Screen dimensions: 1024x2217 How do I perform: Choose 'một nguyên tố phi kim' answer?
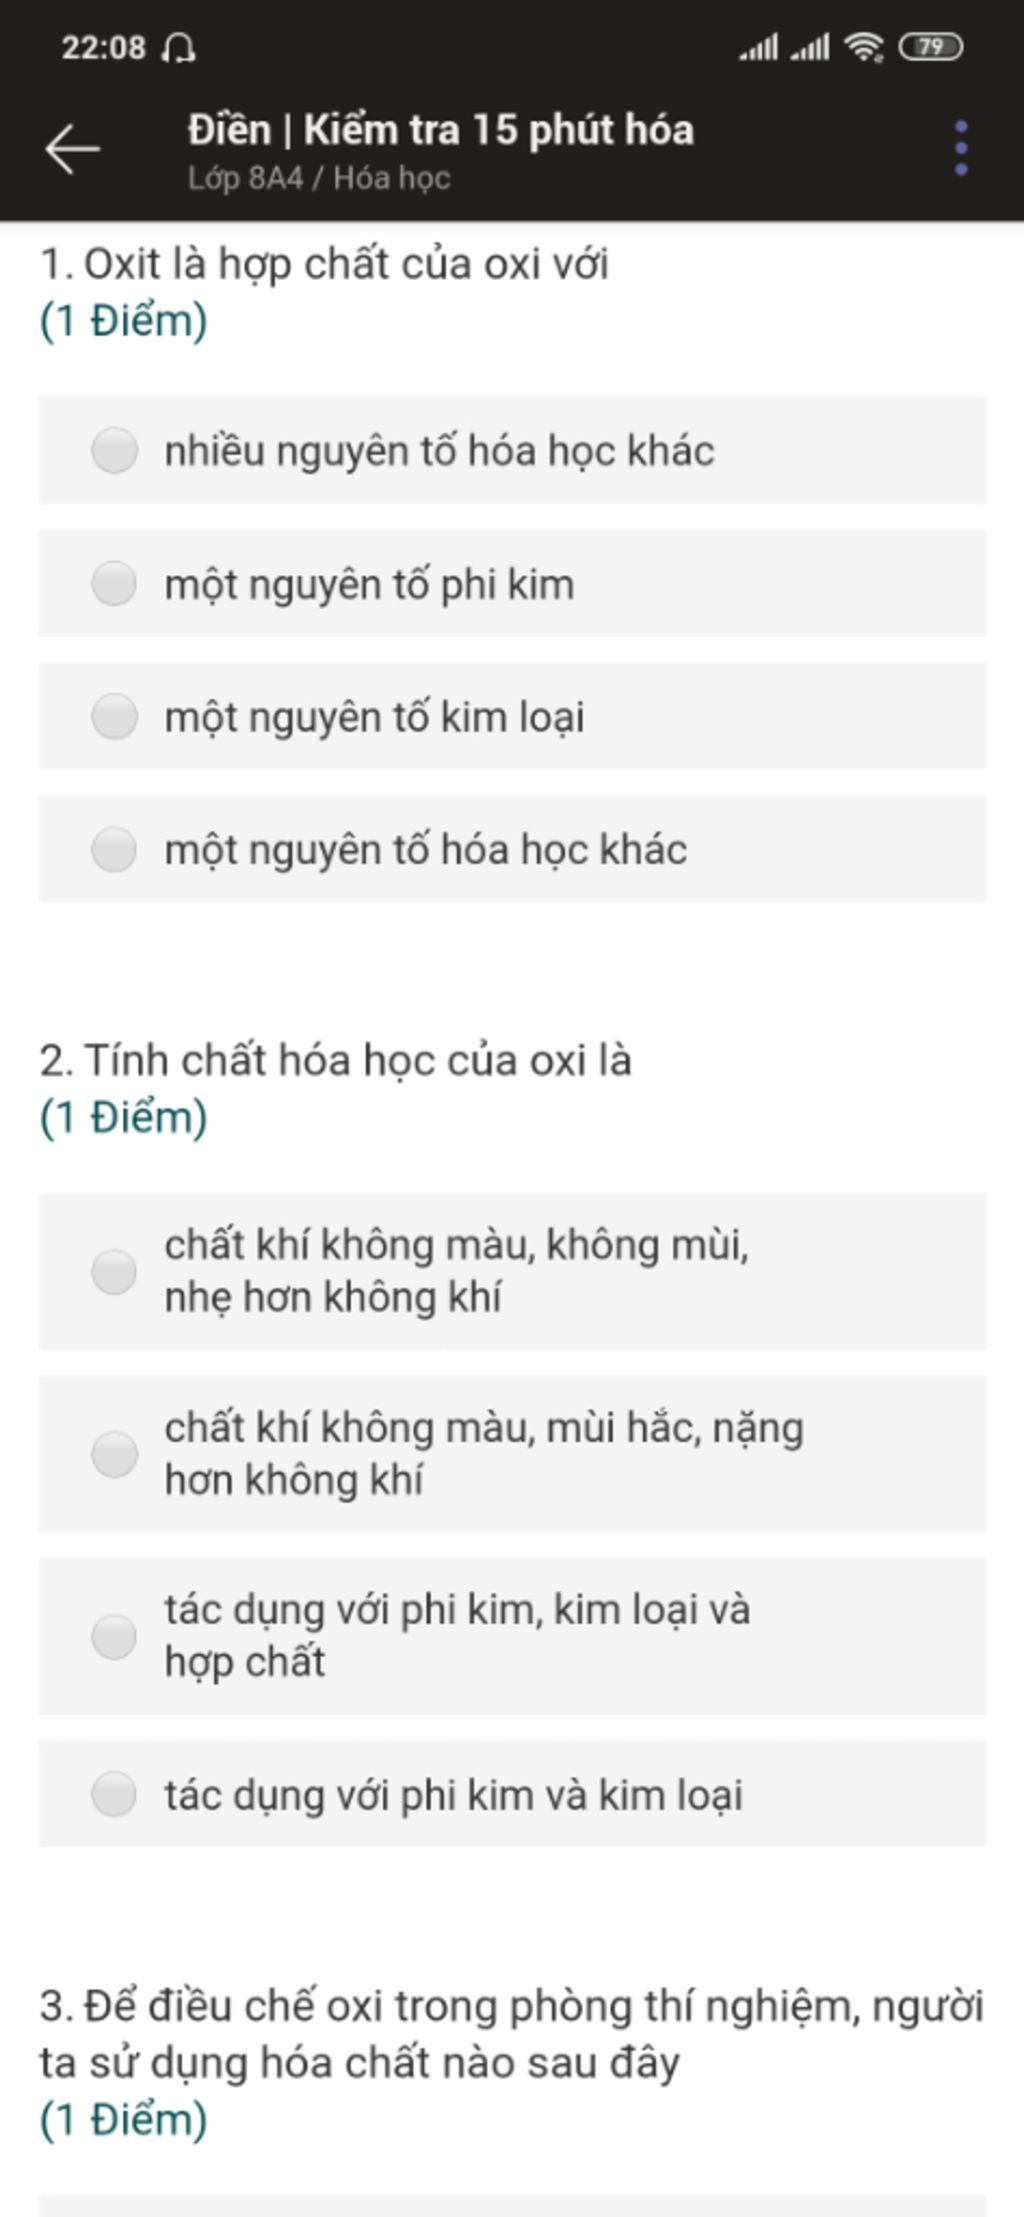114,584
